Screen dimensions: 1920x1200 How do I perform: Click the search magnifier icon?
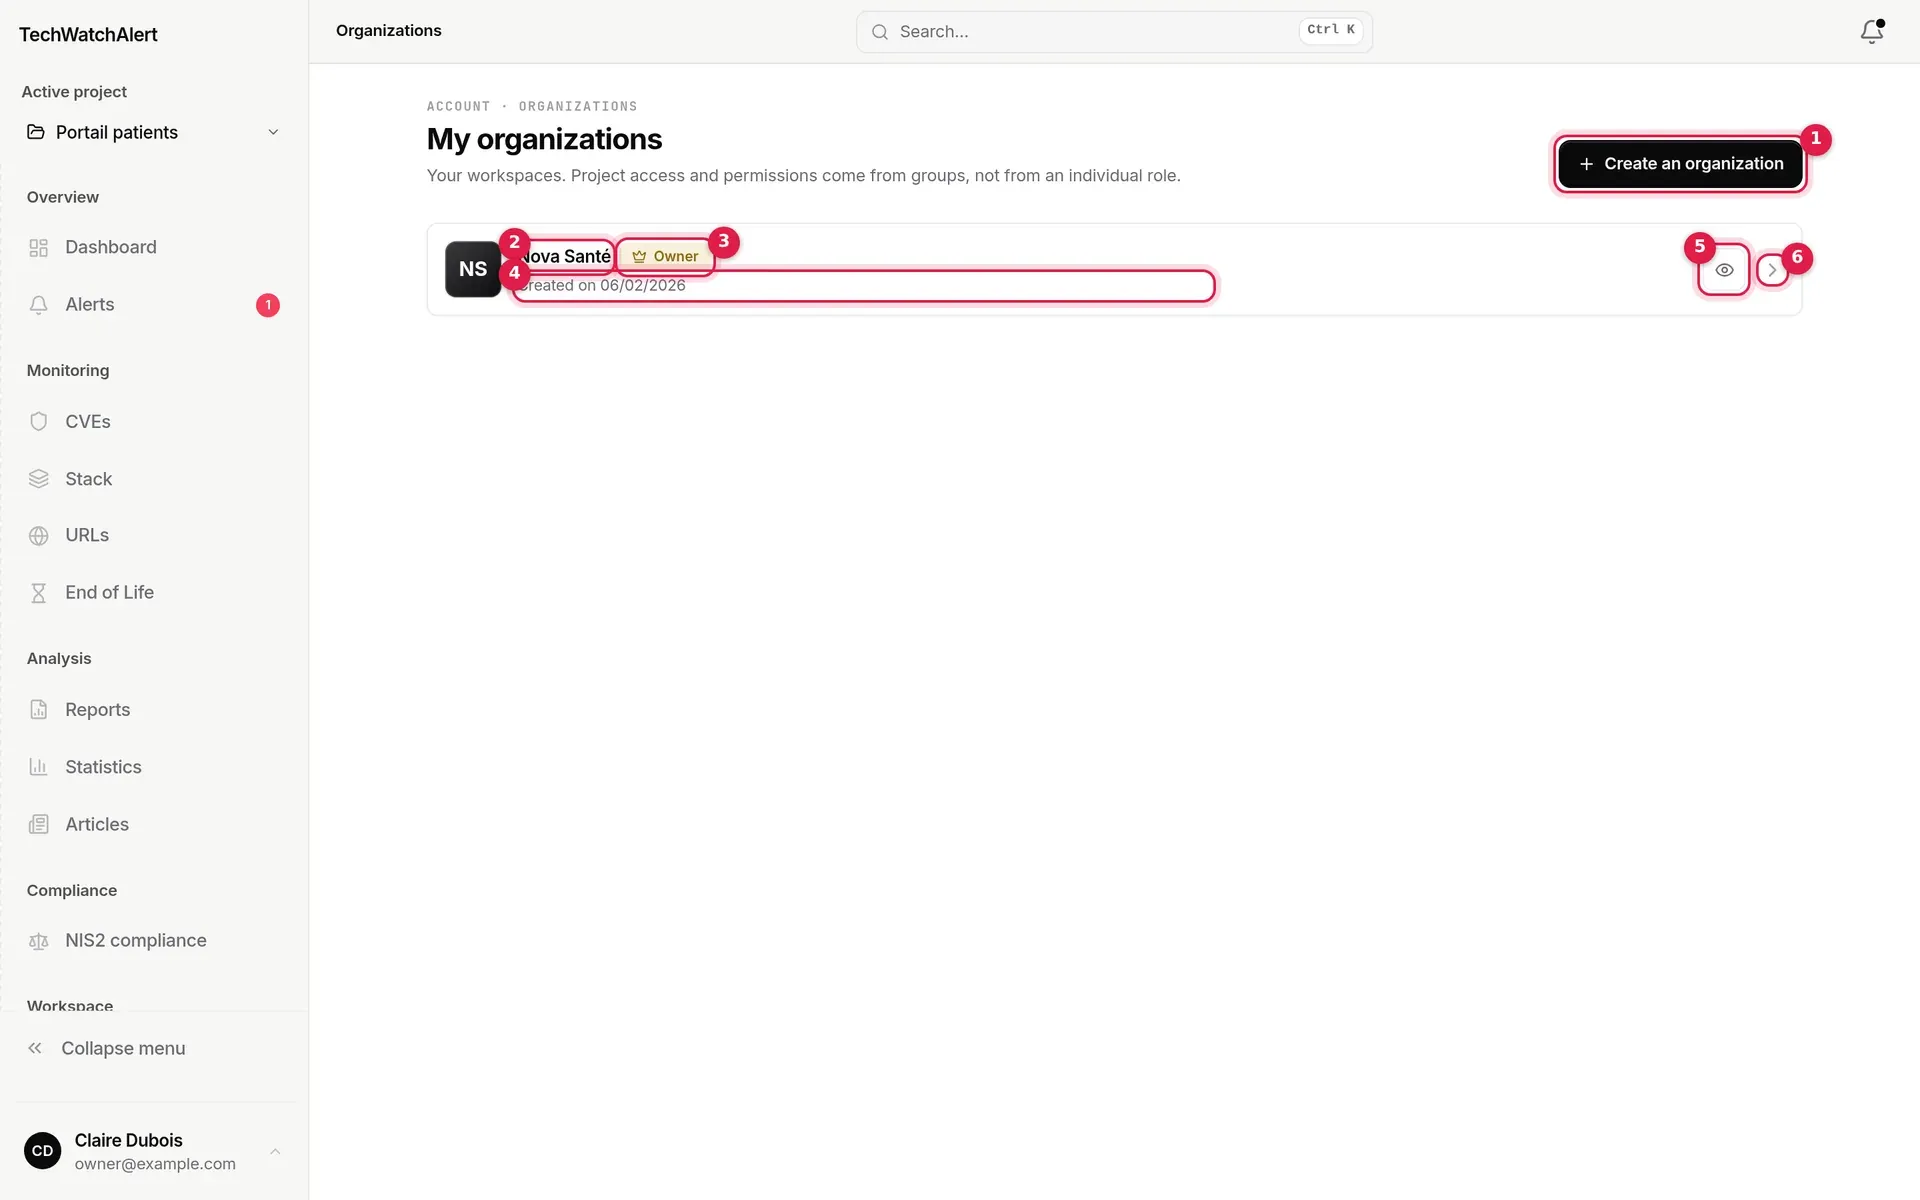880,32
